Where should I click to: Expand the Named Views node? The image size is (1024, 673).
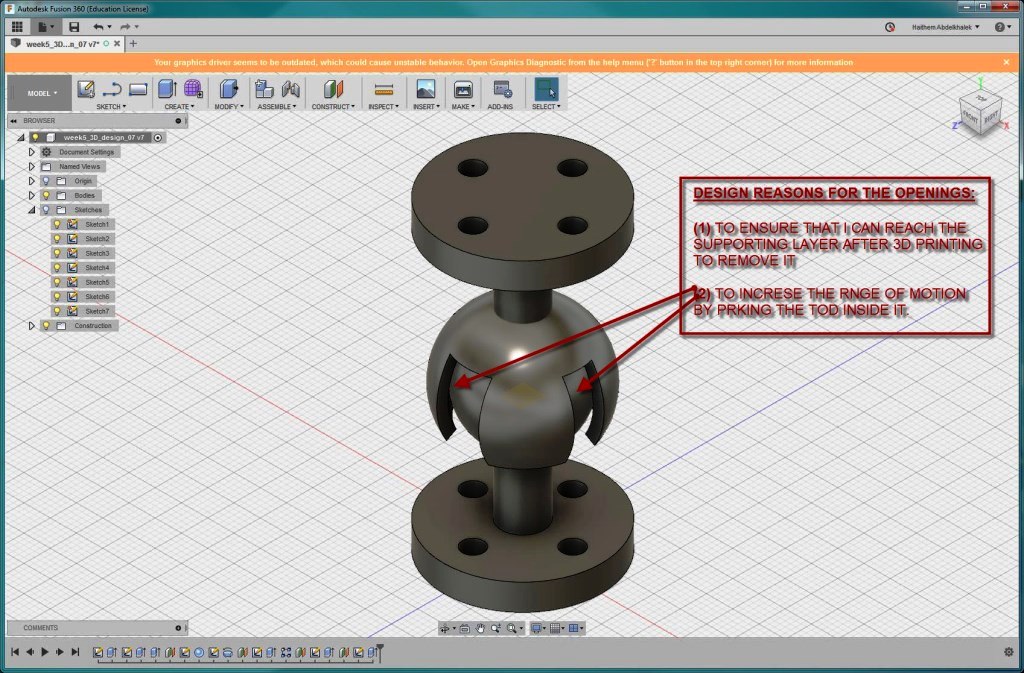31,166
